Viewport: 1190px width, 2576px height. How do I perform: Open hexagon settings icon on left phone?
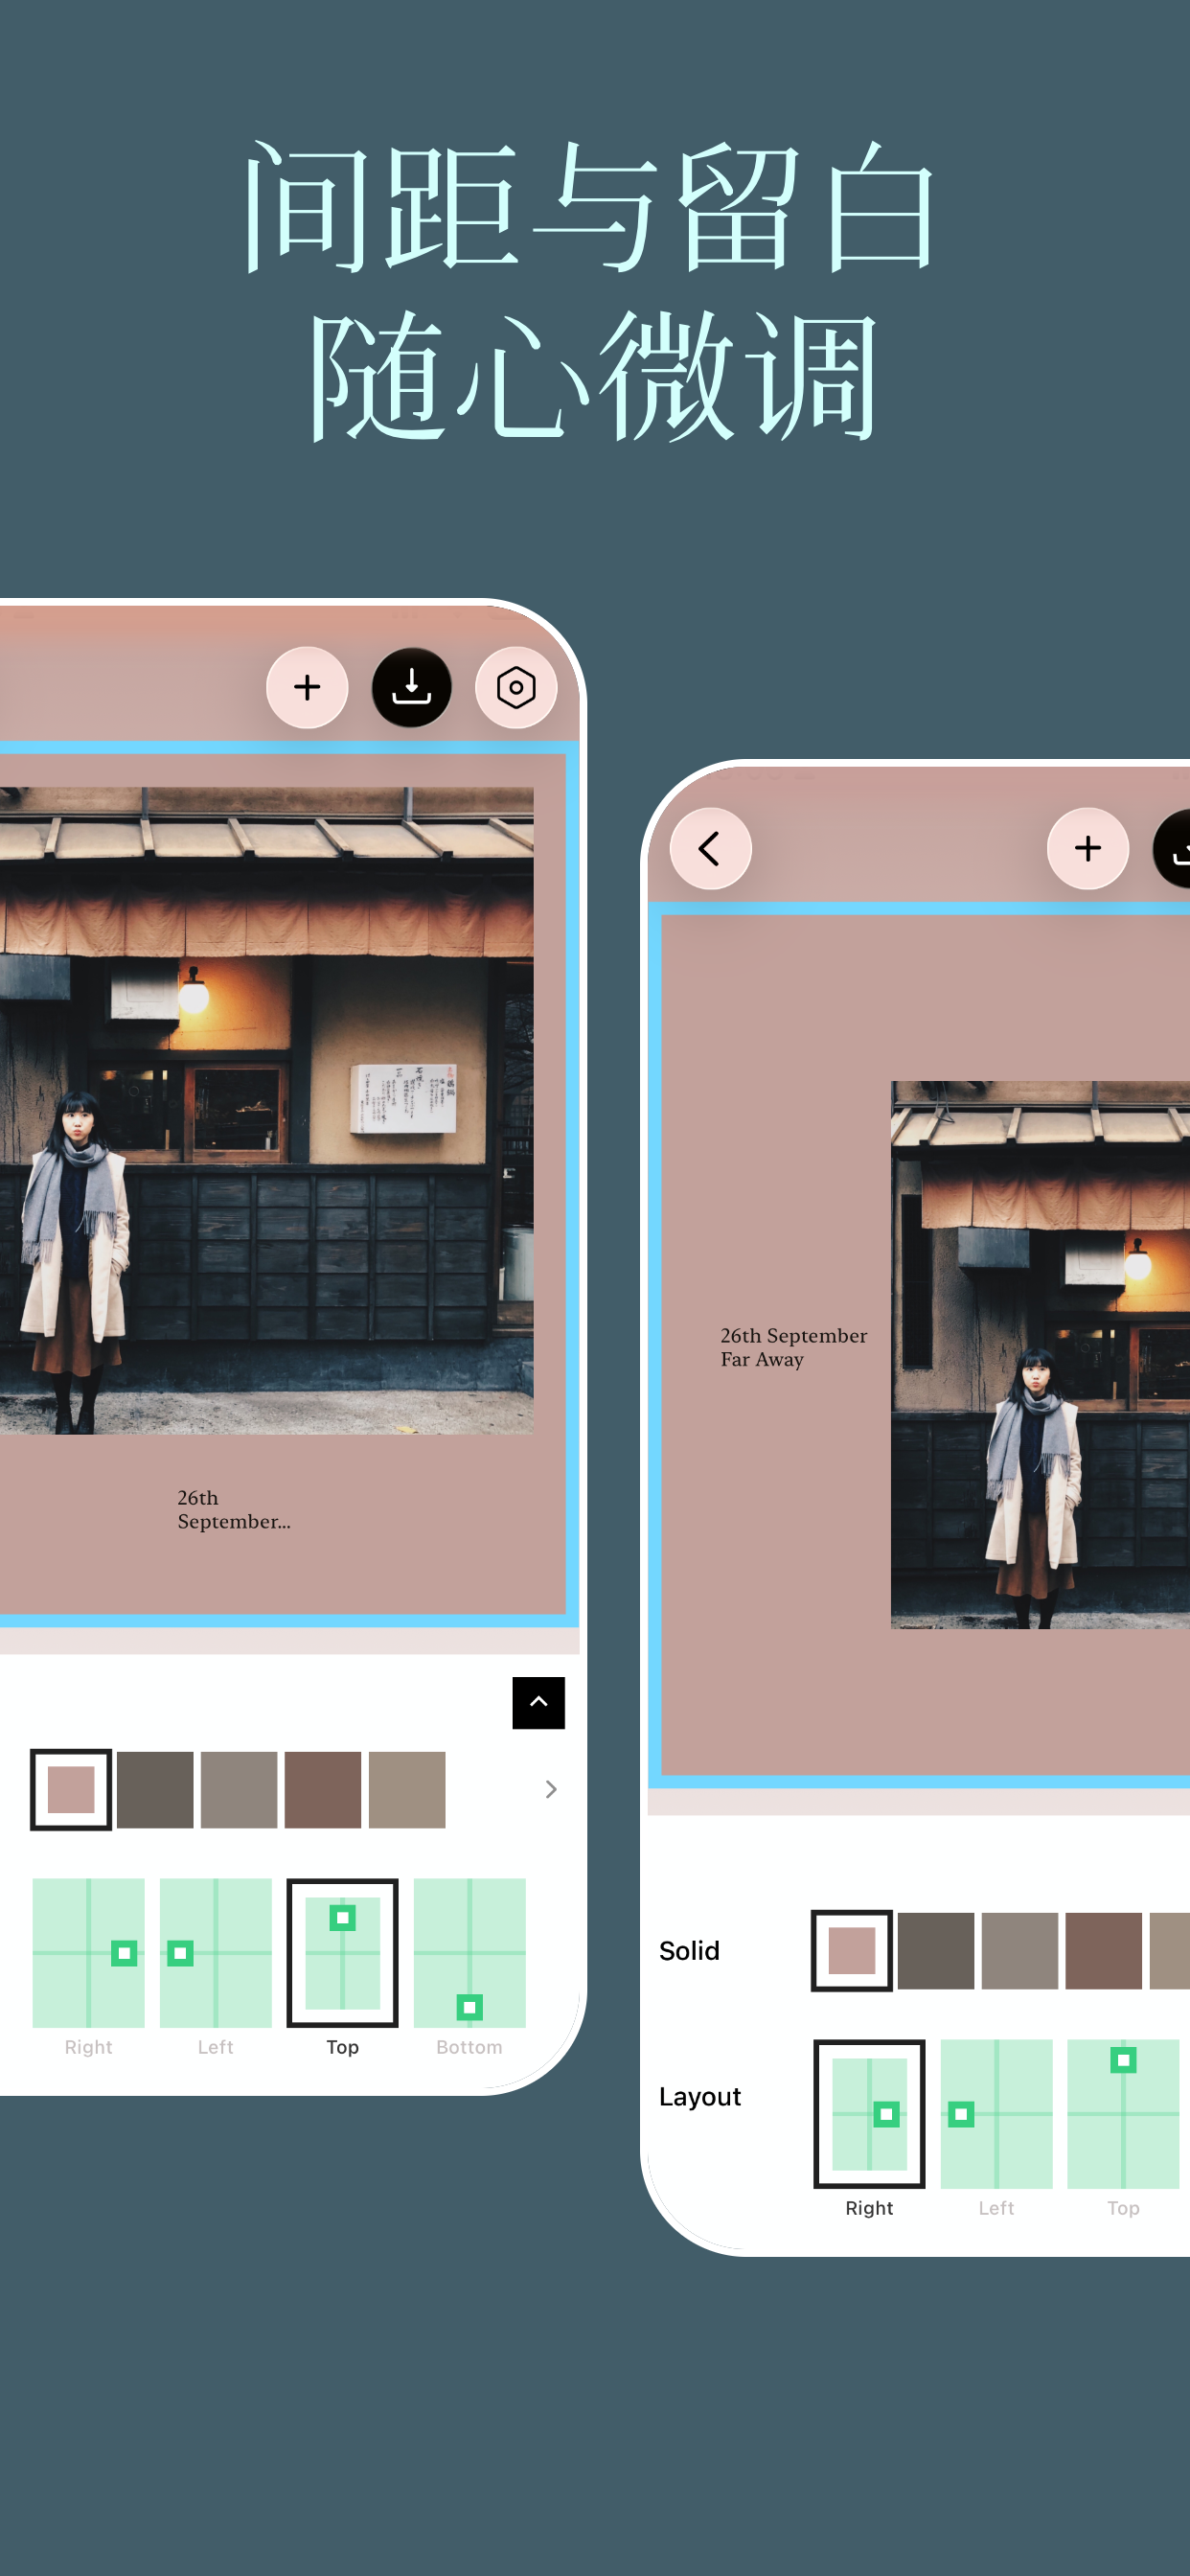[516, 687]
